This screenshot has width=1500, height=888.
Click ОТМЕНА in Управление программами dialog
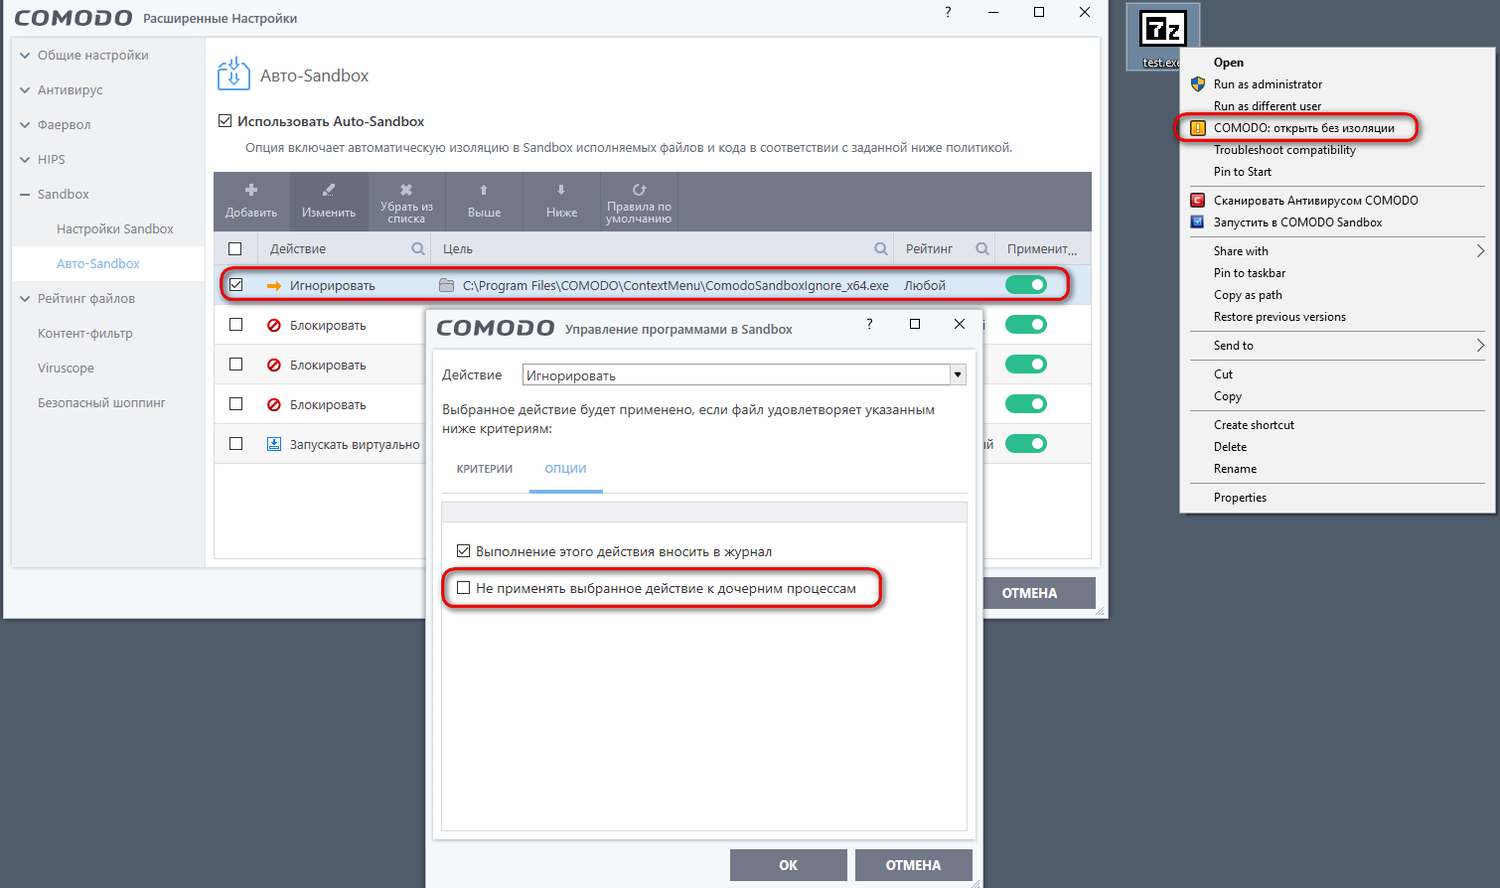(913, 865)
